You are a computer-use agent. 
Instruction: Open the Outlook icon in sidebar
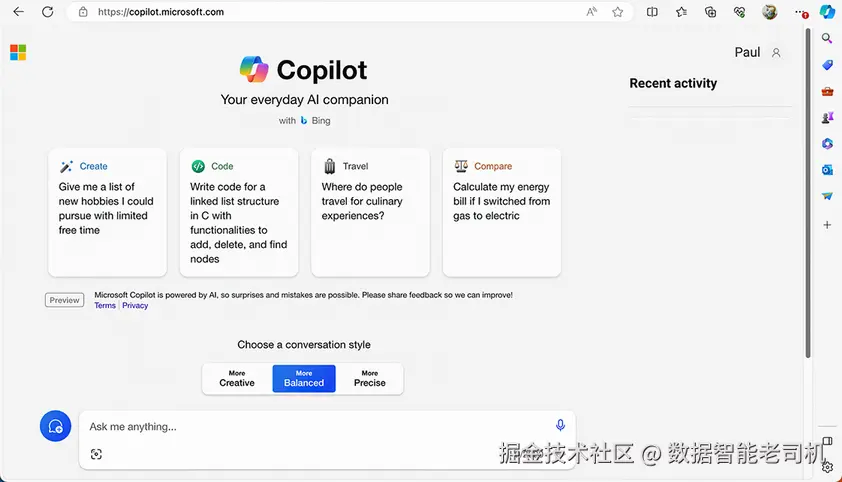tap(827, 170)
